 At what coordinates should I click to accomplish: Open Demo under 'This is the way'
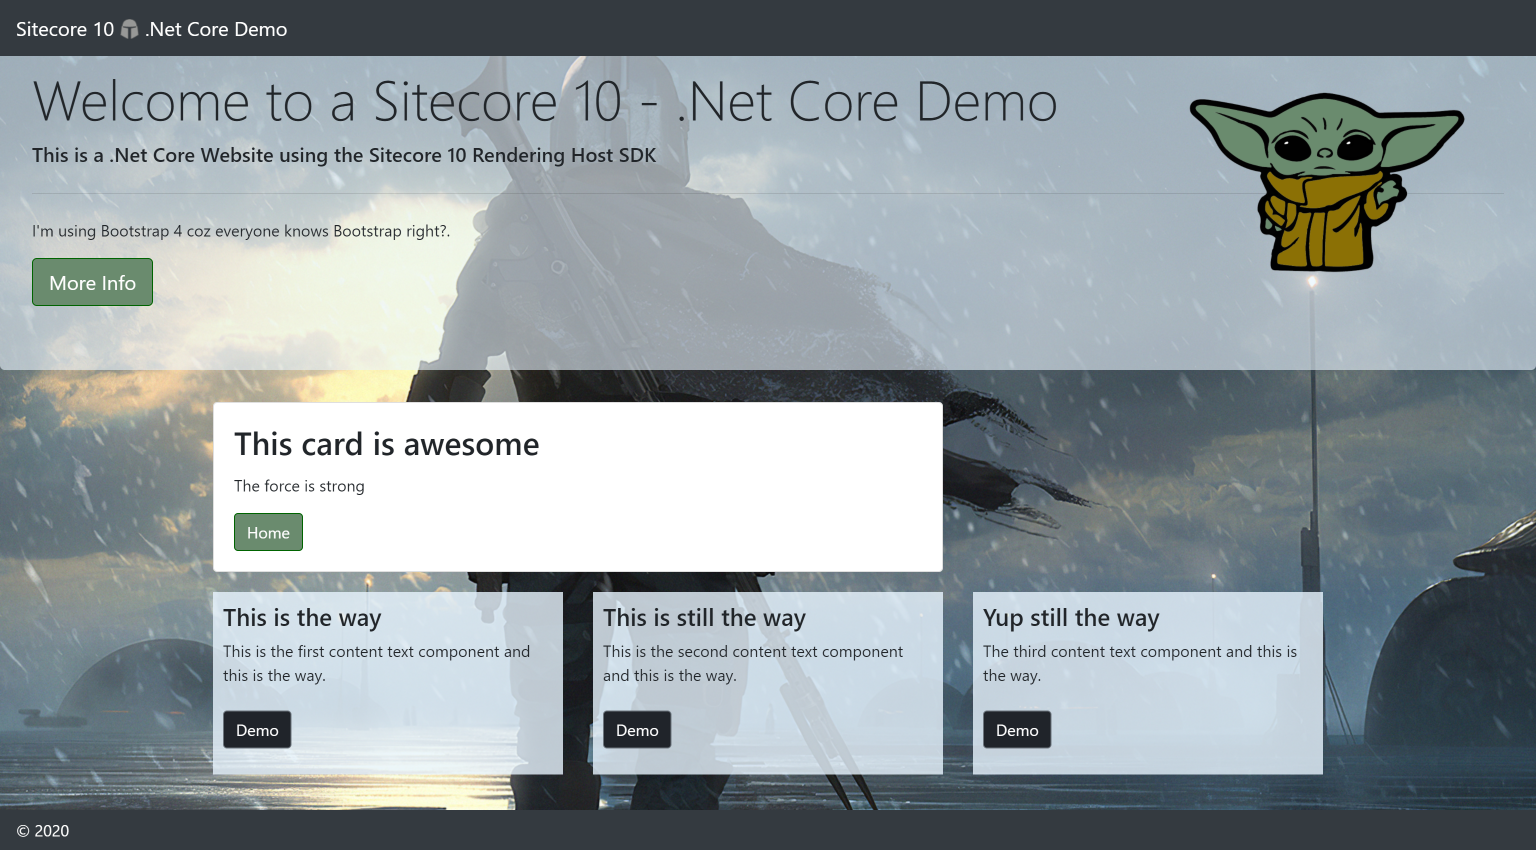tap(257, 730)
